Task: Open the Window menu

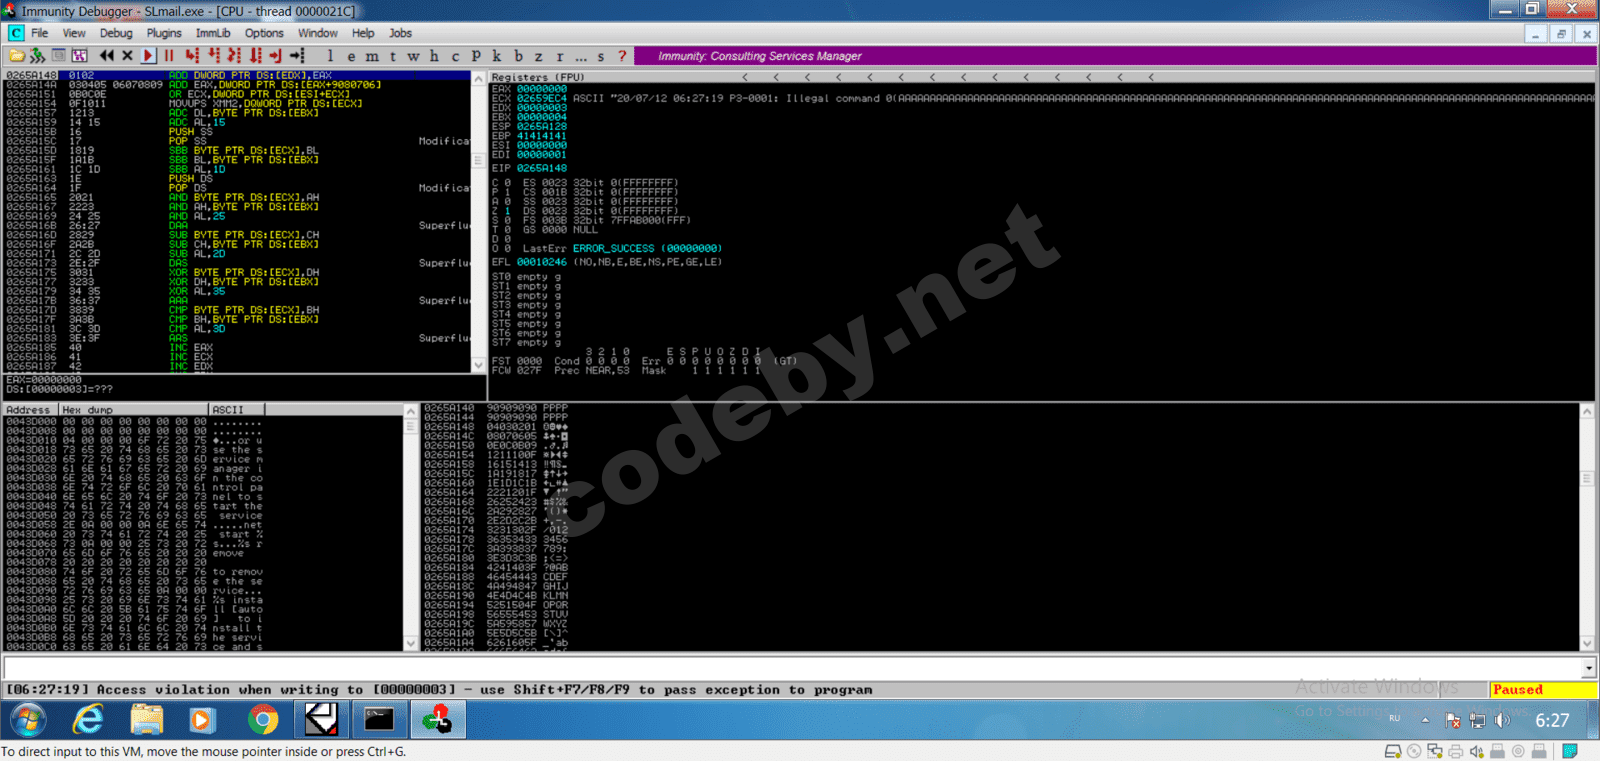Action: [317, 33]
